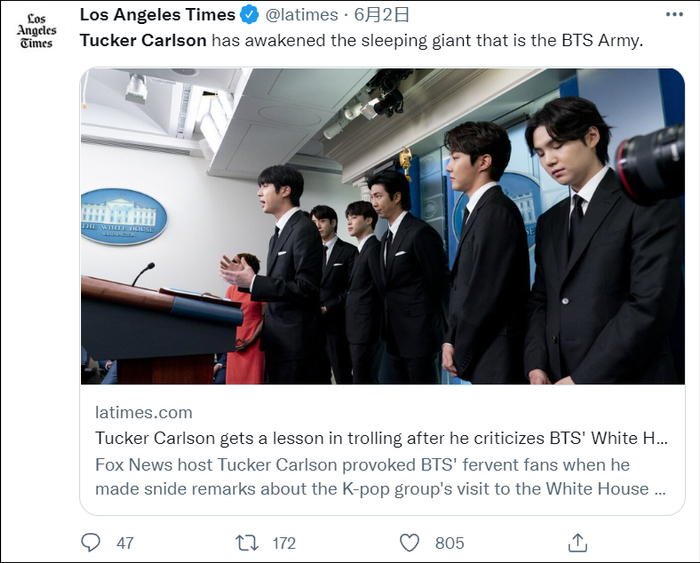Click the tweet text about BTS Army

point(425,41)
